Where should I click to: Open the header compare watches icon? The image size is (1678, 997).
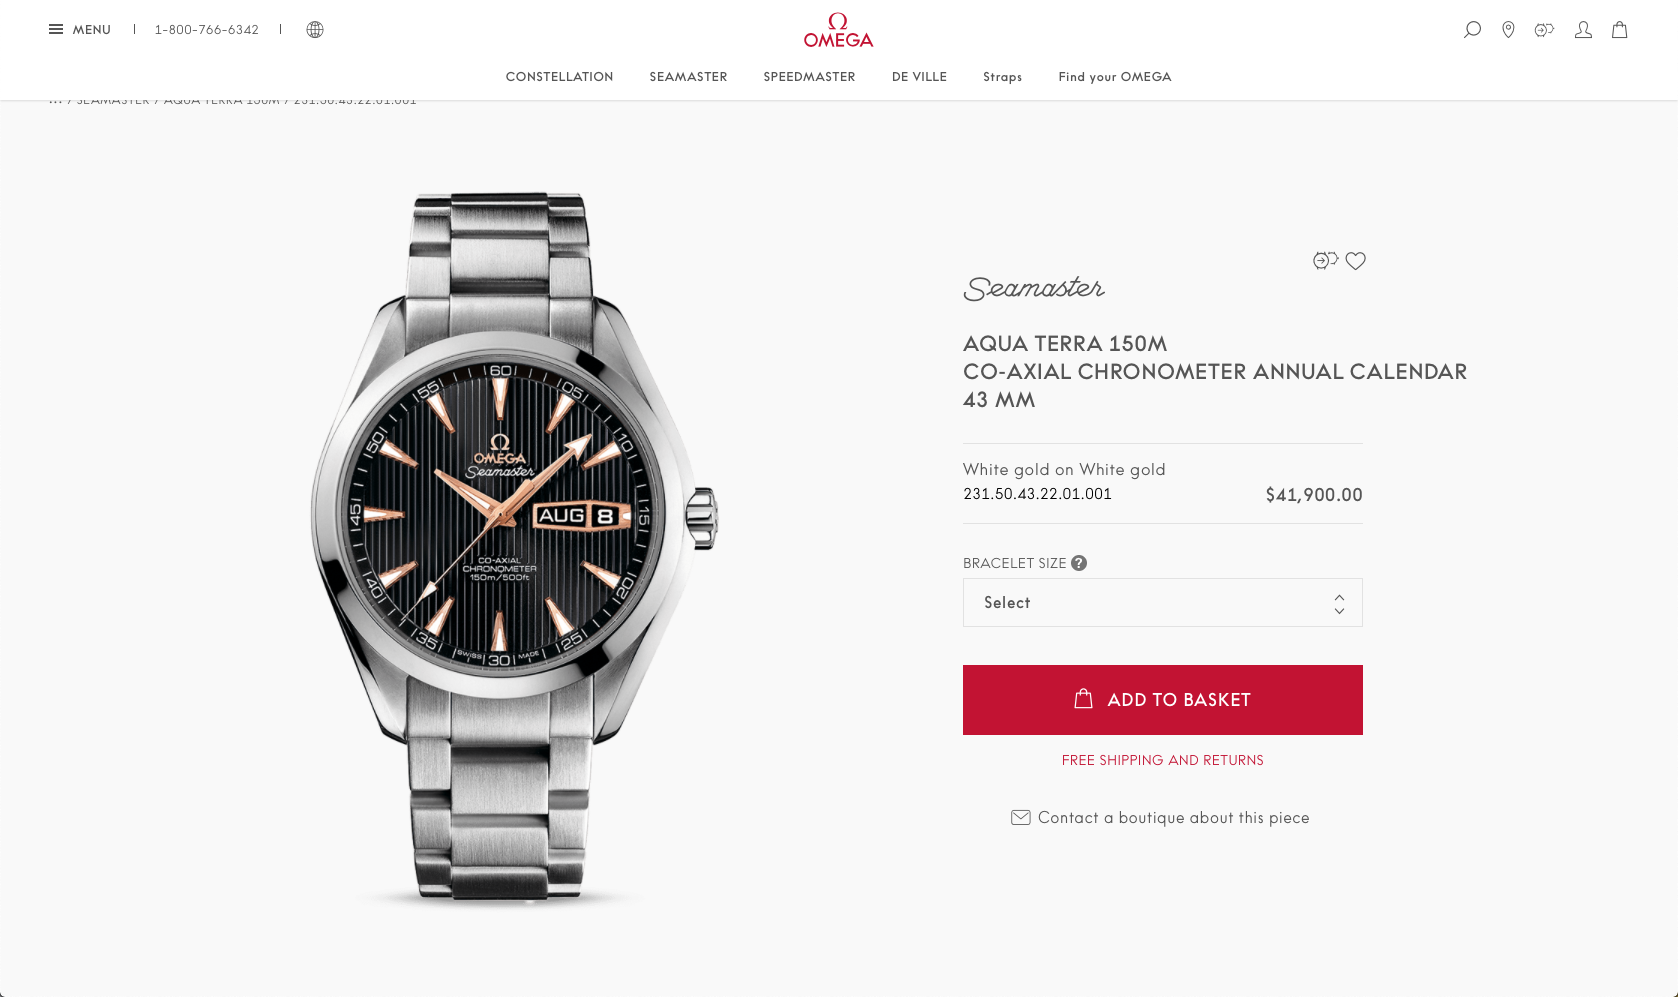(1544, 30)
